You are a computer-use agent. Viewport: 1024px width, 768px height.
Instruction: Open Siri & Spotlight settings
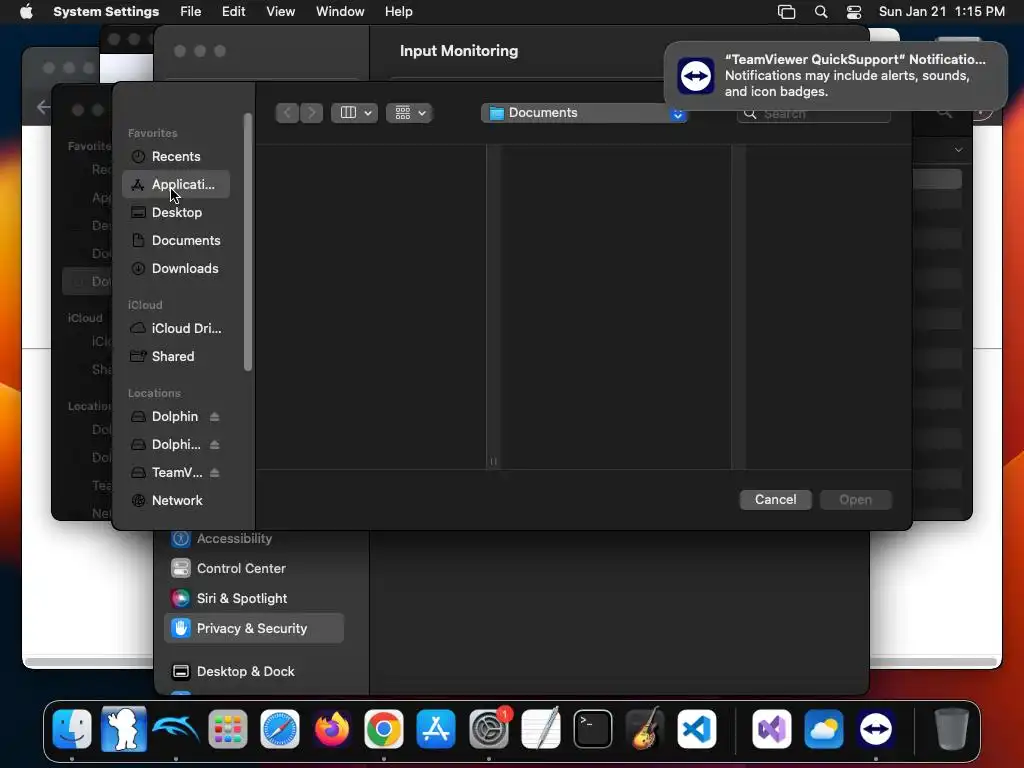[254, 599]
